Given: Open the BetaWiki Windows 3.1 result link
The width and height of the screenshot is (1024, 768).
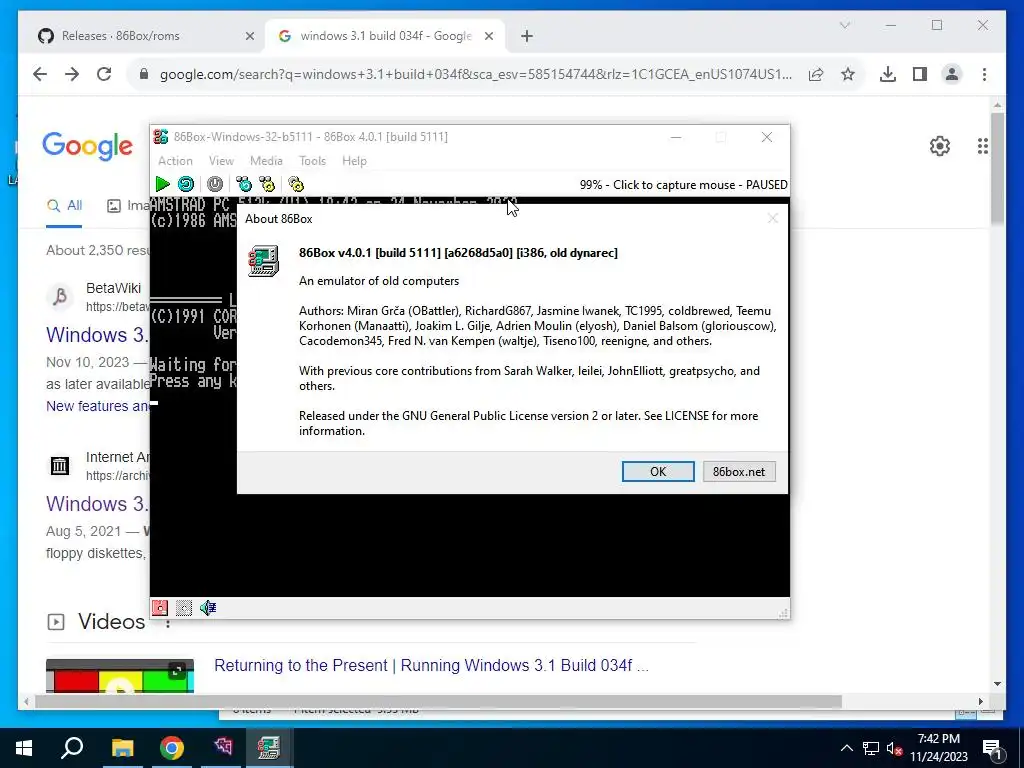Looking at the screenshot, I should [x=97, y=334].
